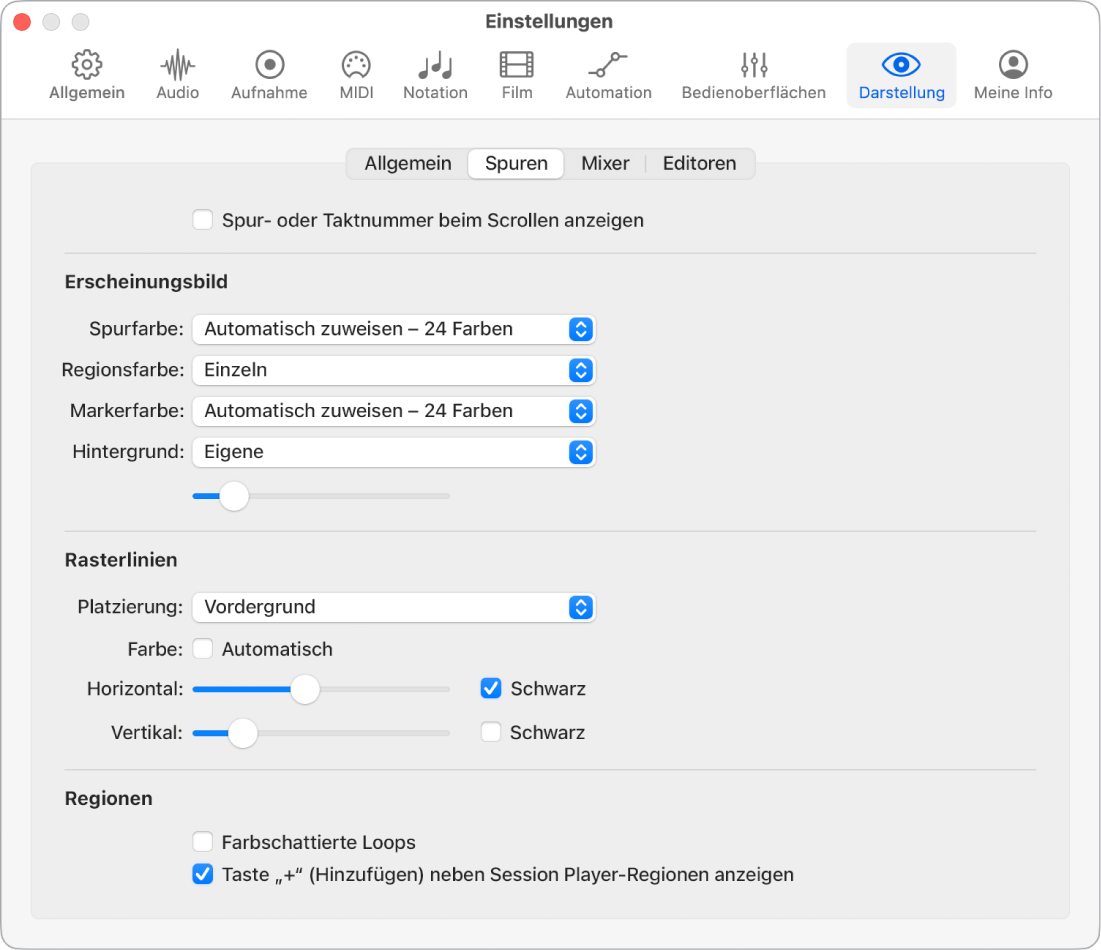The image size is (1101, 950).
Task: Switch to the Allgemein sub-tab
Action: click(408, 164)
